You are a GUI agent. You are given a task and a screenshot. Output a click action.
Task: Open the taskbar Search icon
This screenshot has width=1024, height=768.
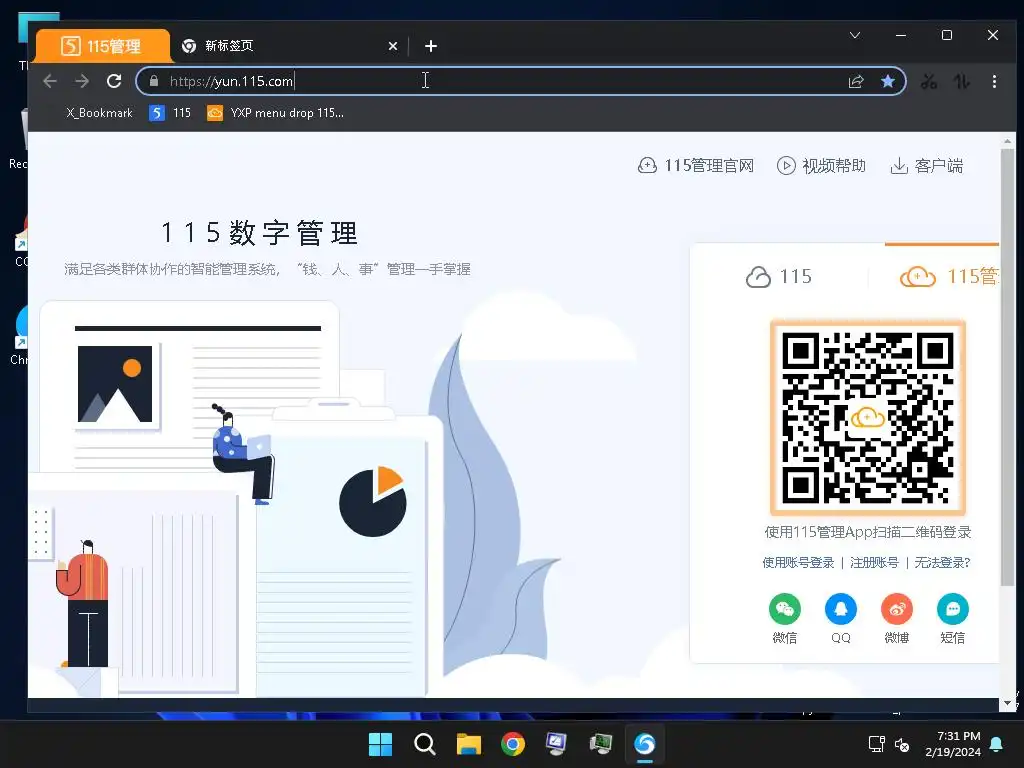point(424,744)
